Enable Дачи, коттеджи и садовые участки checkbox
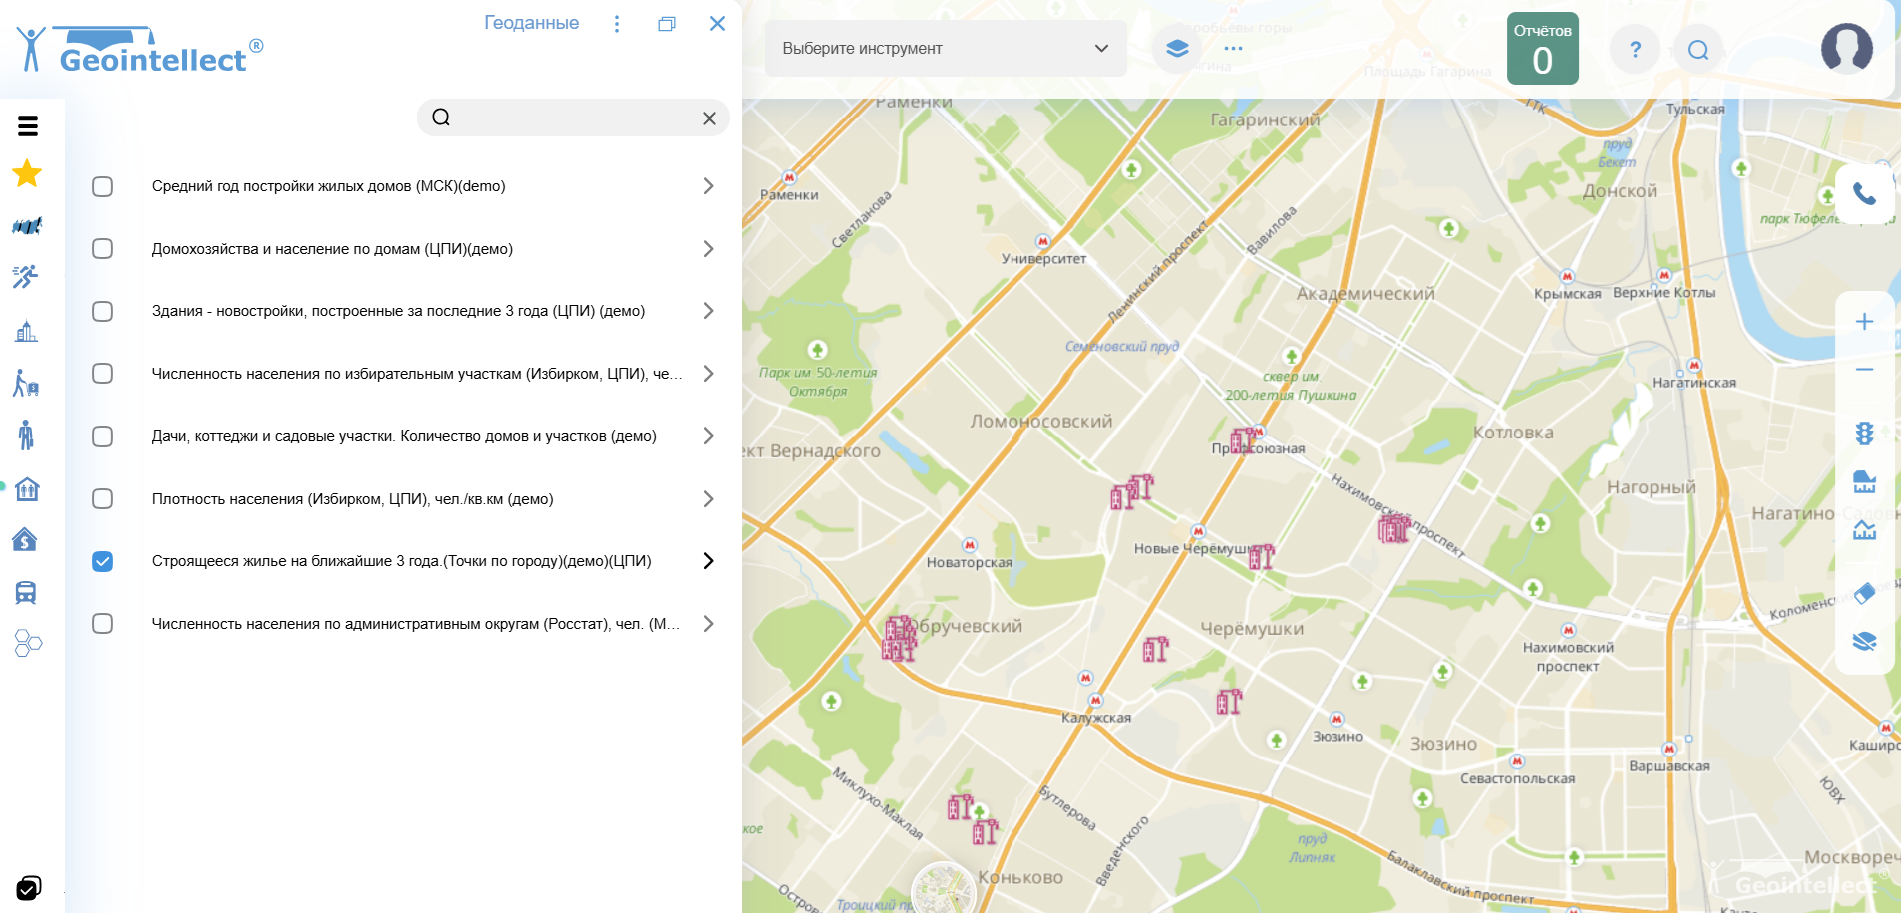This screenshot has width=1901, height=913. pyautogui.click(x=102, y=436)
